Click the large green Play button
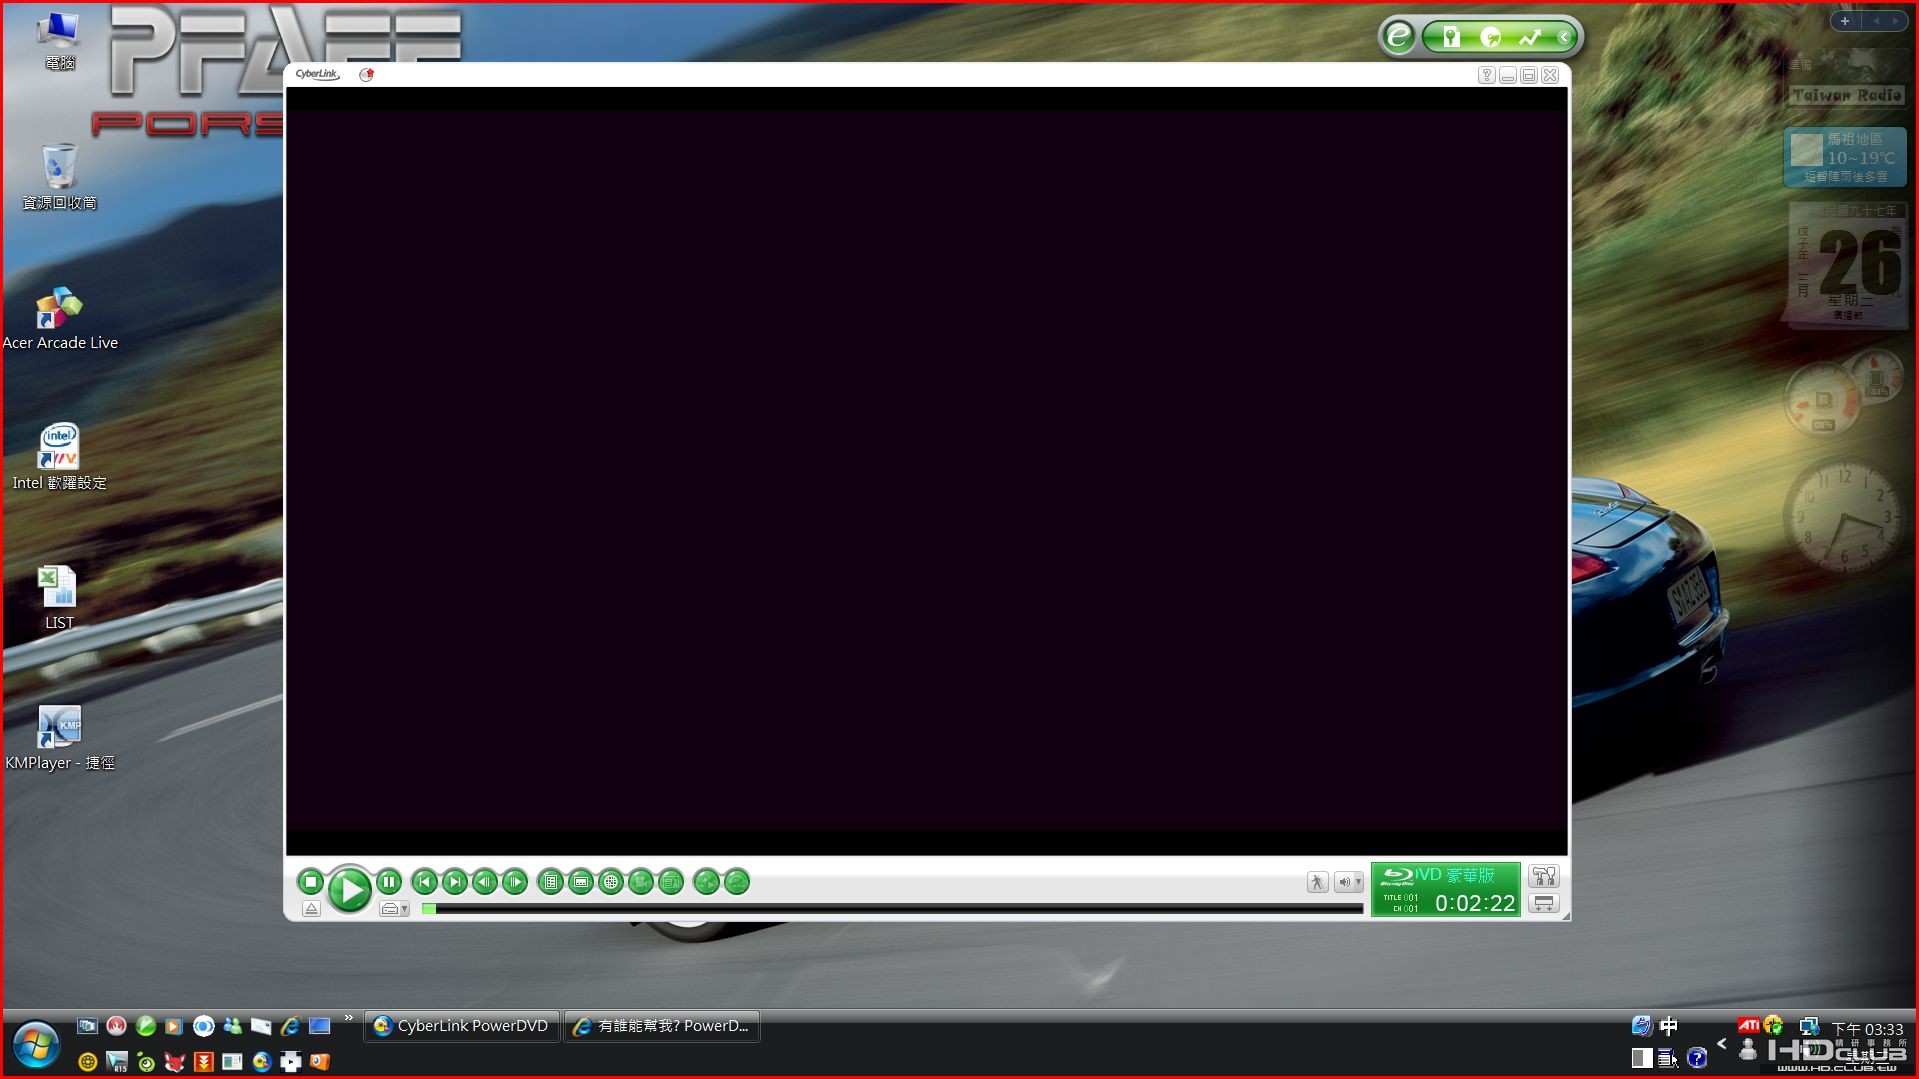The height and width of the screenshot is (1079, 1919). tap(349, 889)
